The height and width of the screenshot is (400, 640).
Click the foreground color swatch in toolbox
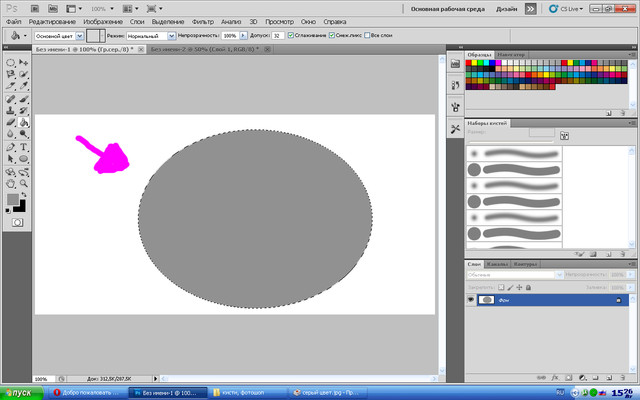(x=13, y=200)
